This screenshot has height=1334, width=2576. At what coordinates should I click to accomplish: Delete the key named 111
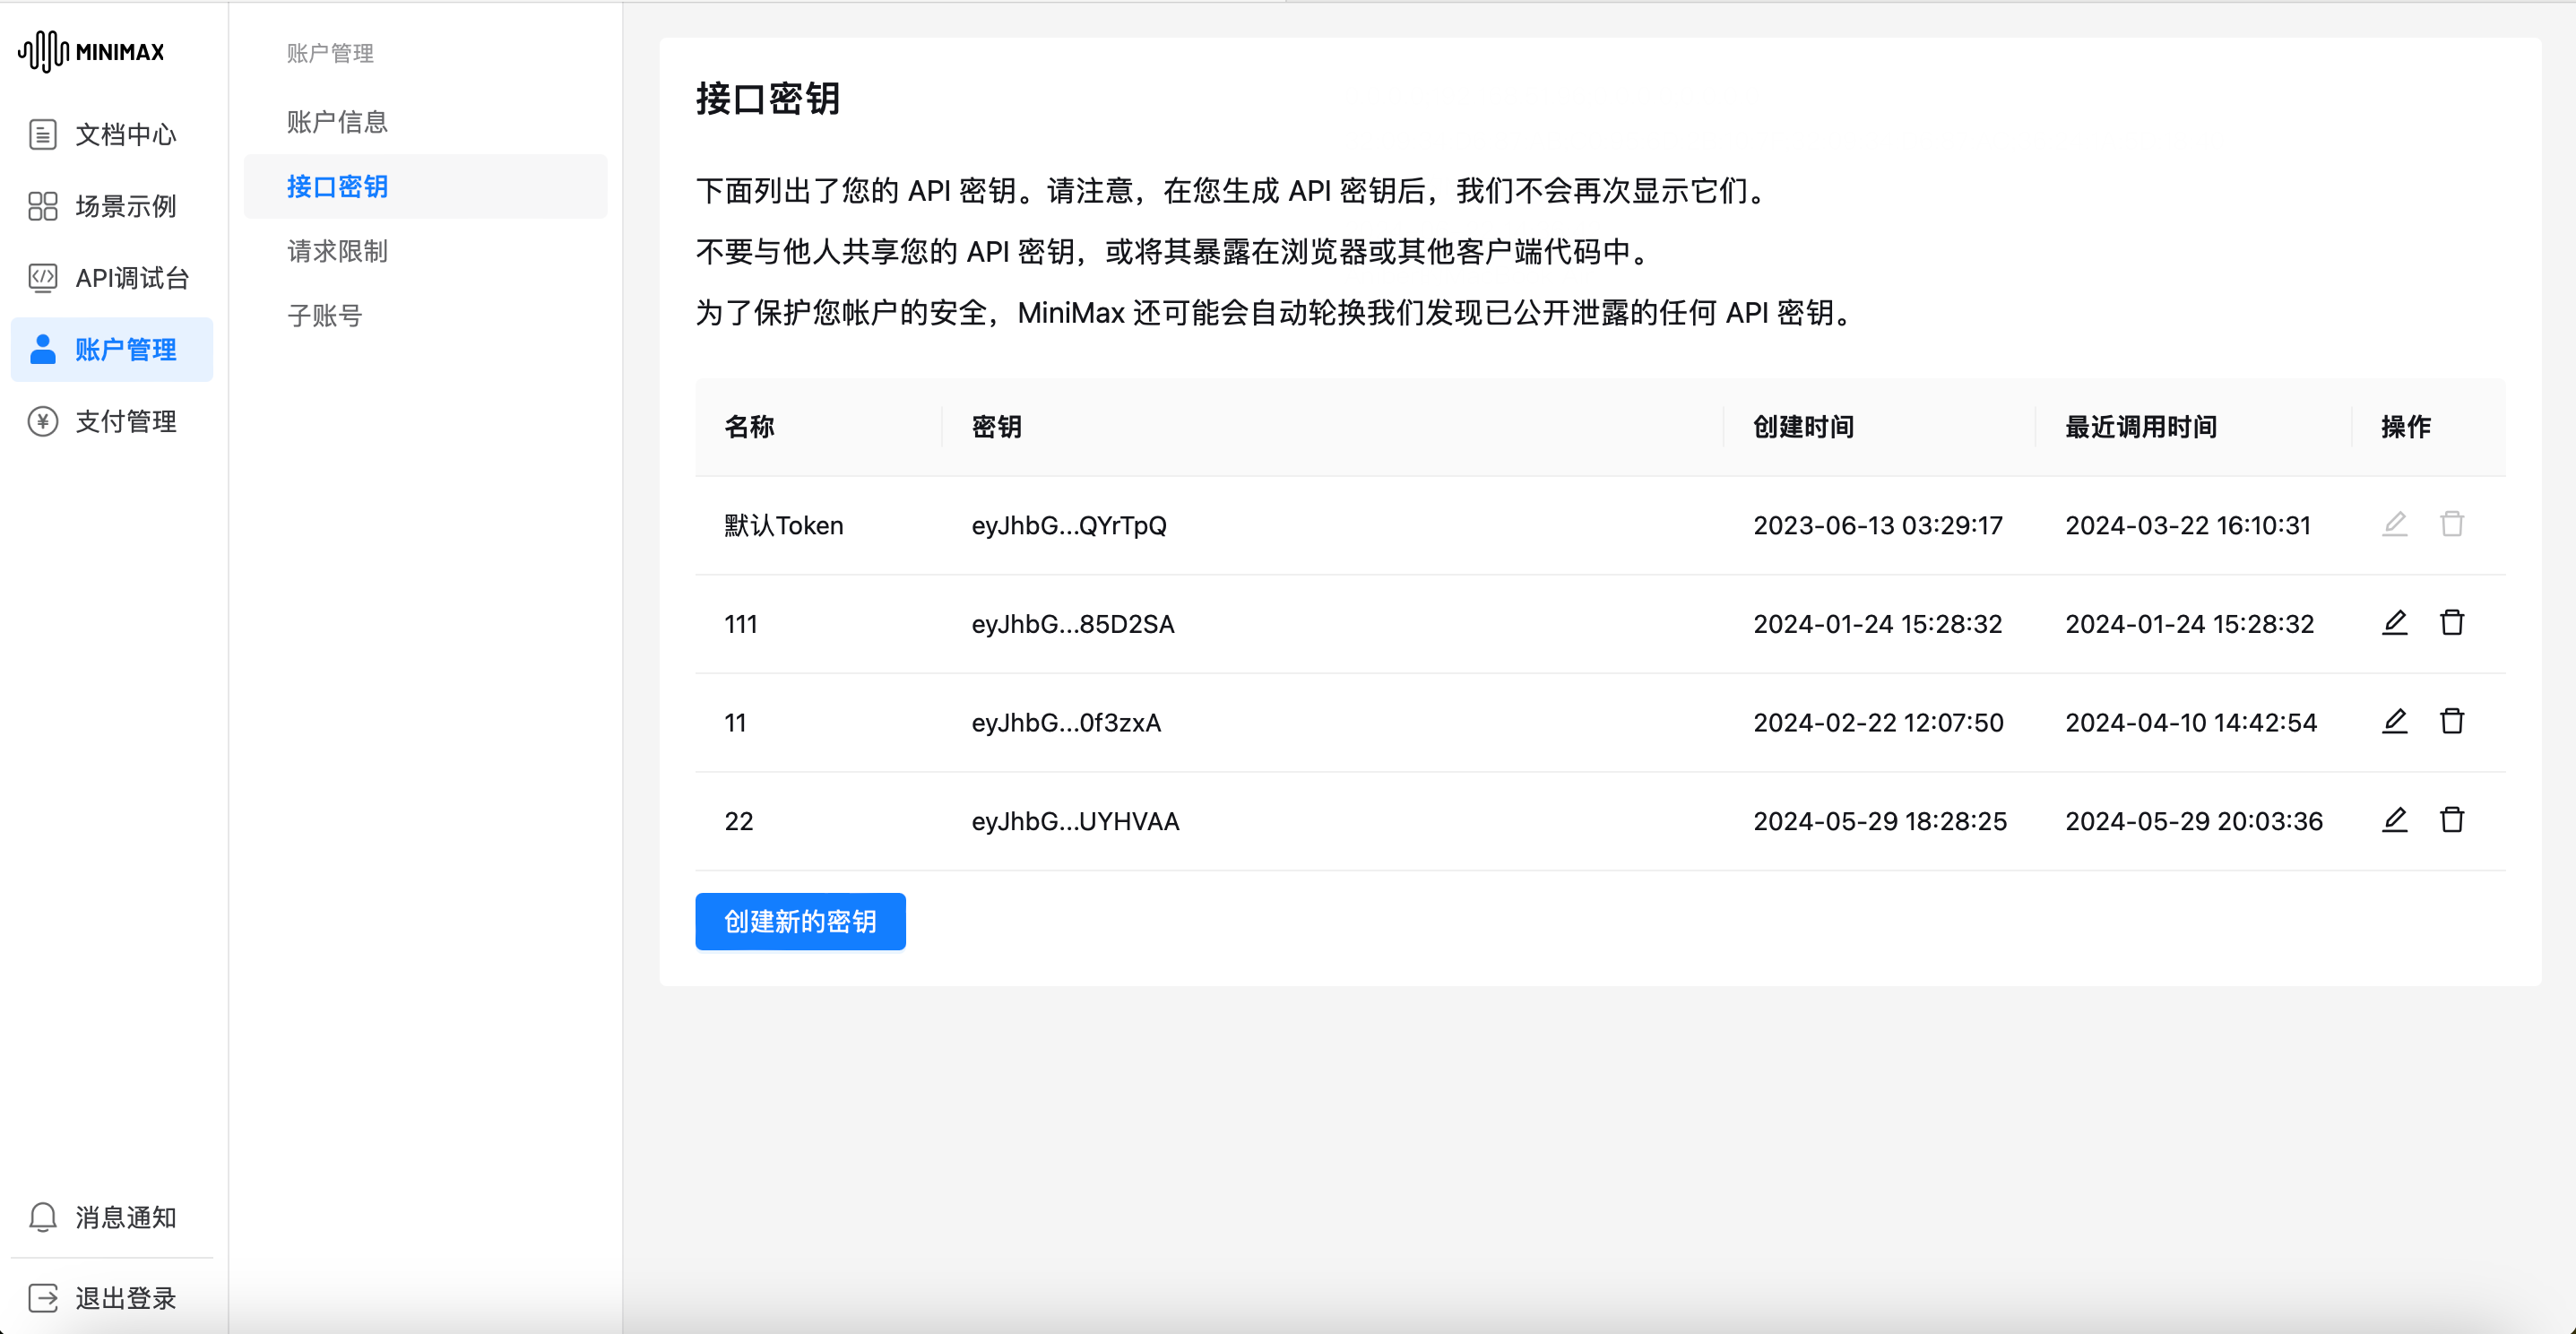[x=2452, y=623]
